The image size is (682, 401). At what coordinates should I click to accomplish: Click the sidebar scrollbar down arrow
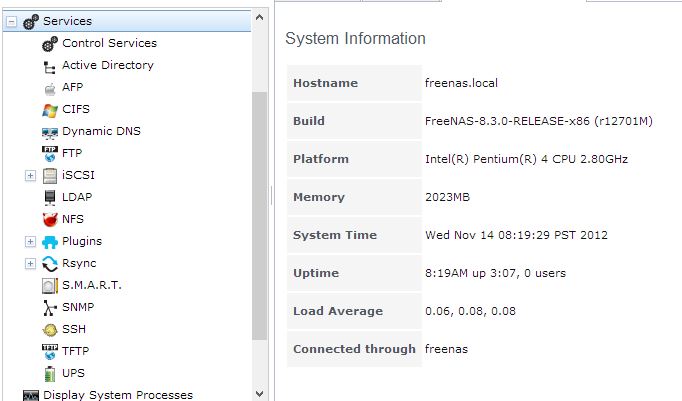(260, 394)
